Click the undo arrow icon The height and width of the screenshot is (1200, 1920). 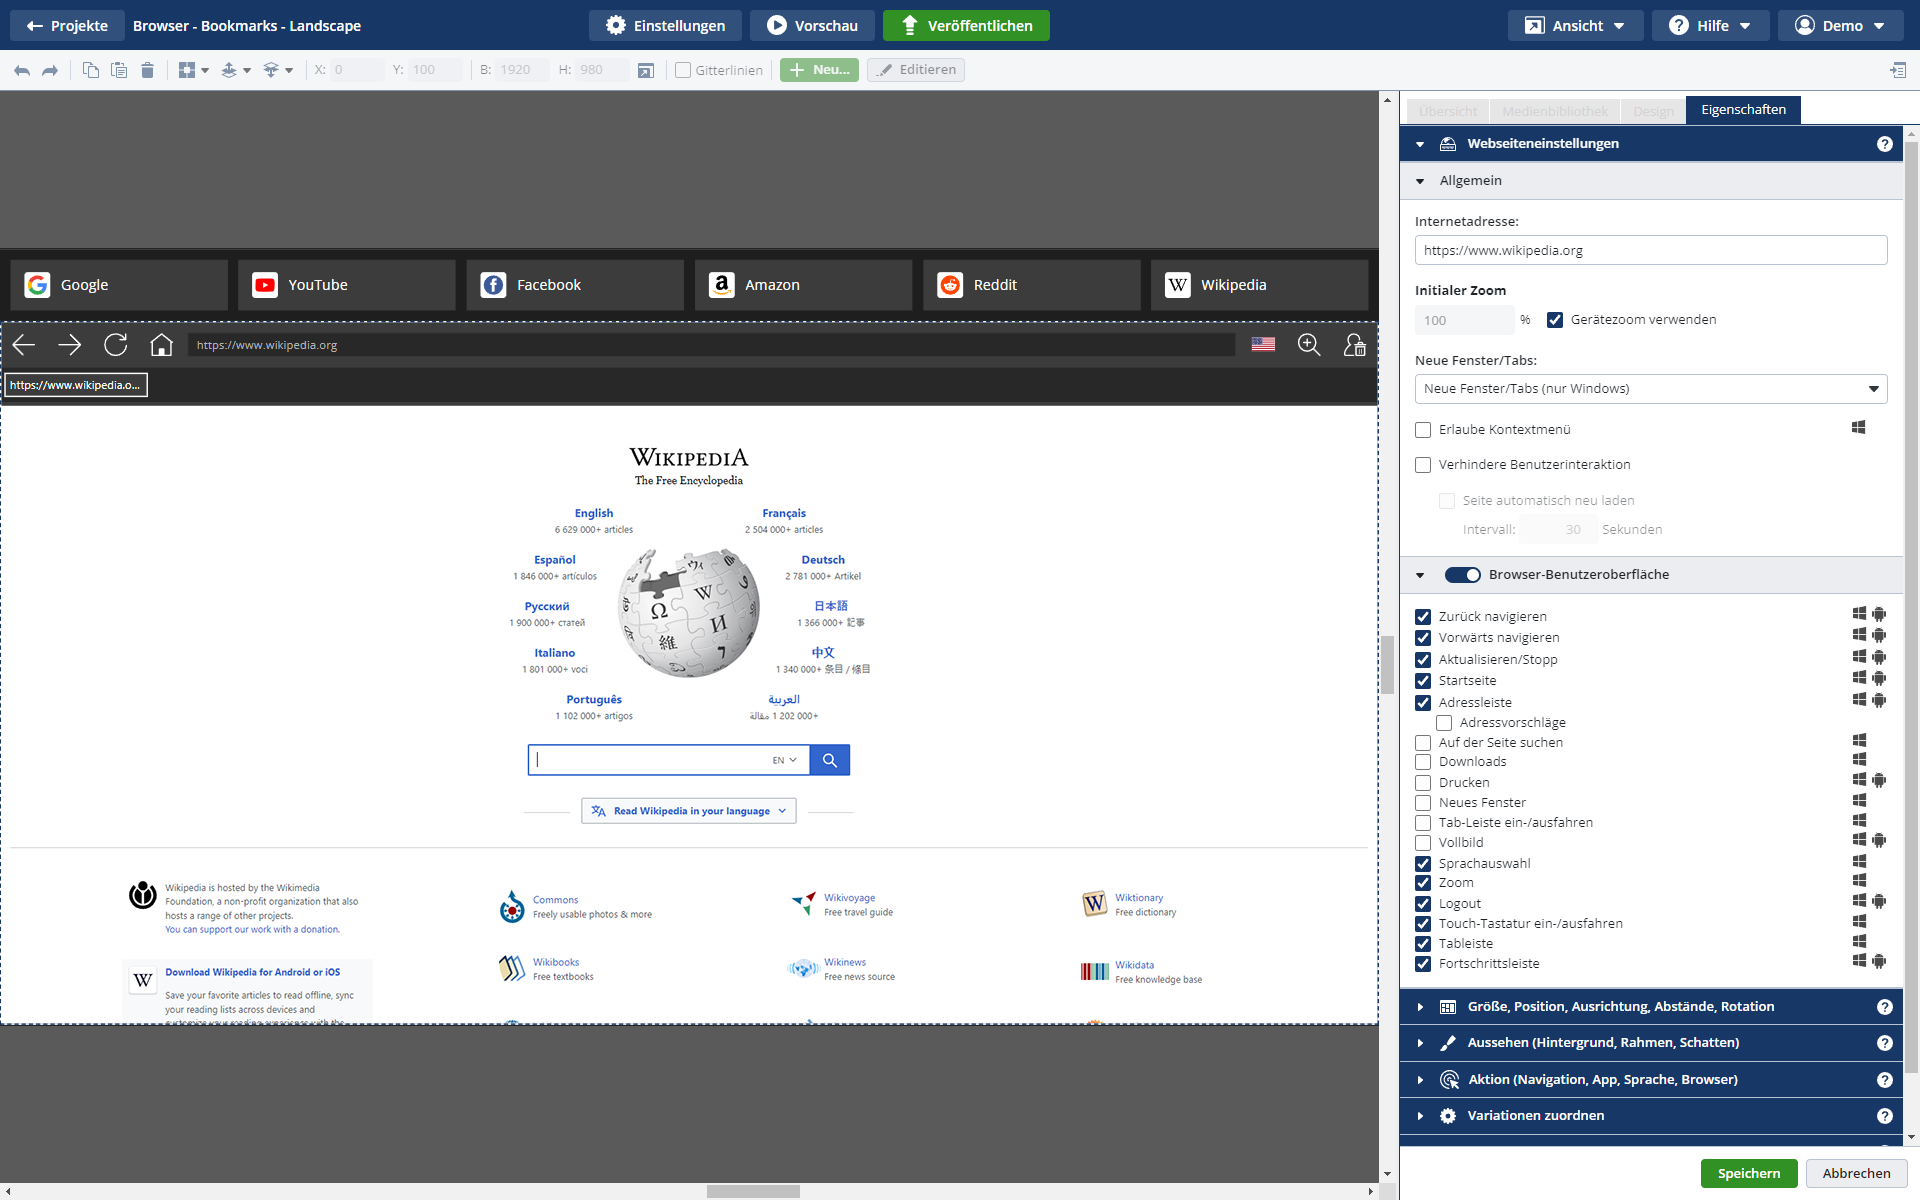(x=22, y=70)
